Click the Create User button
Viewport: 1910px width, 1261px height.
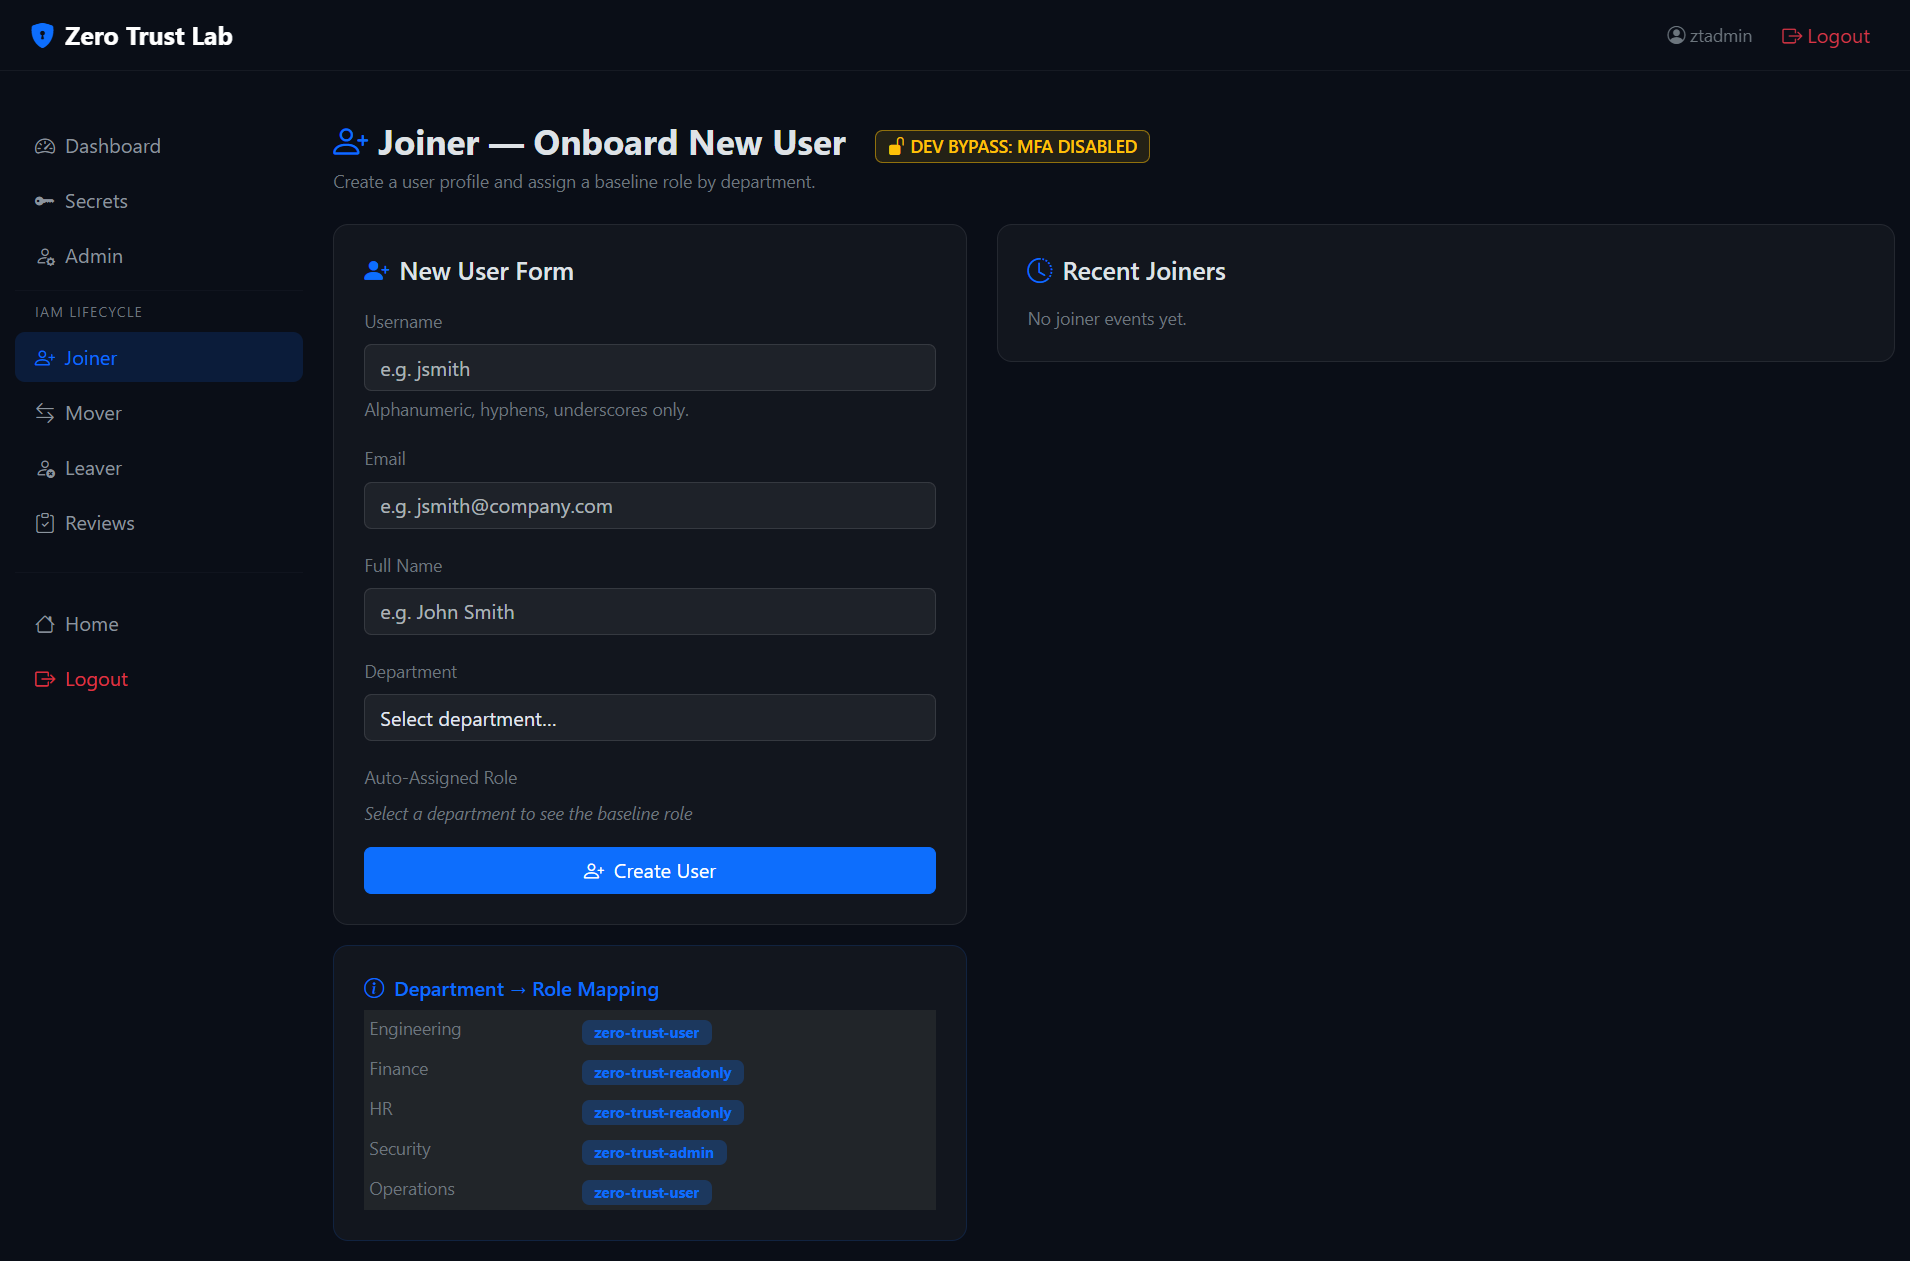click(650, 871)
